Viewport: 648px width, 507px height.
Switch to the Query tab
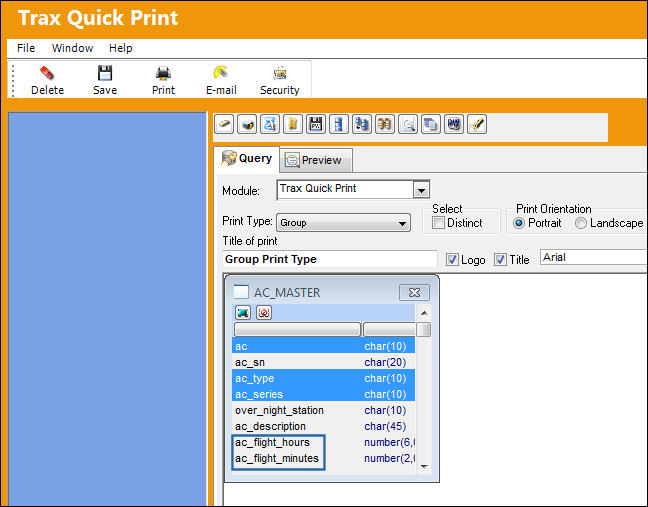[247, 158]
